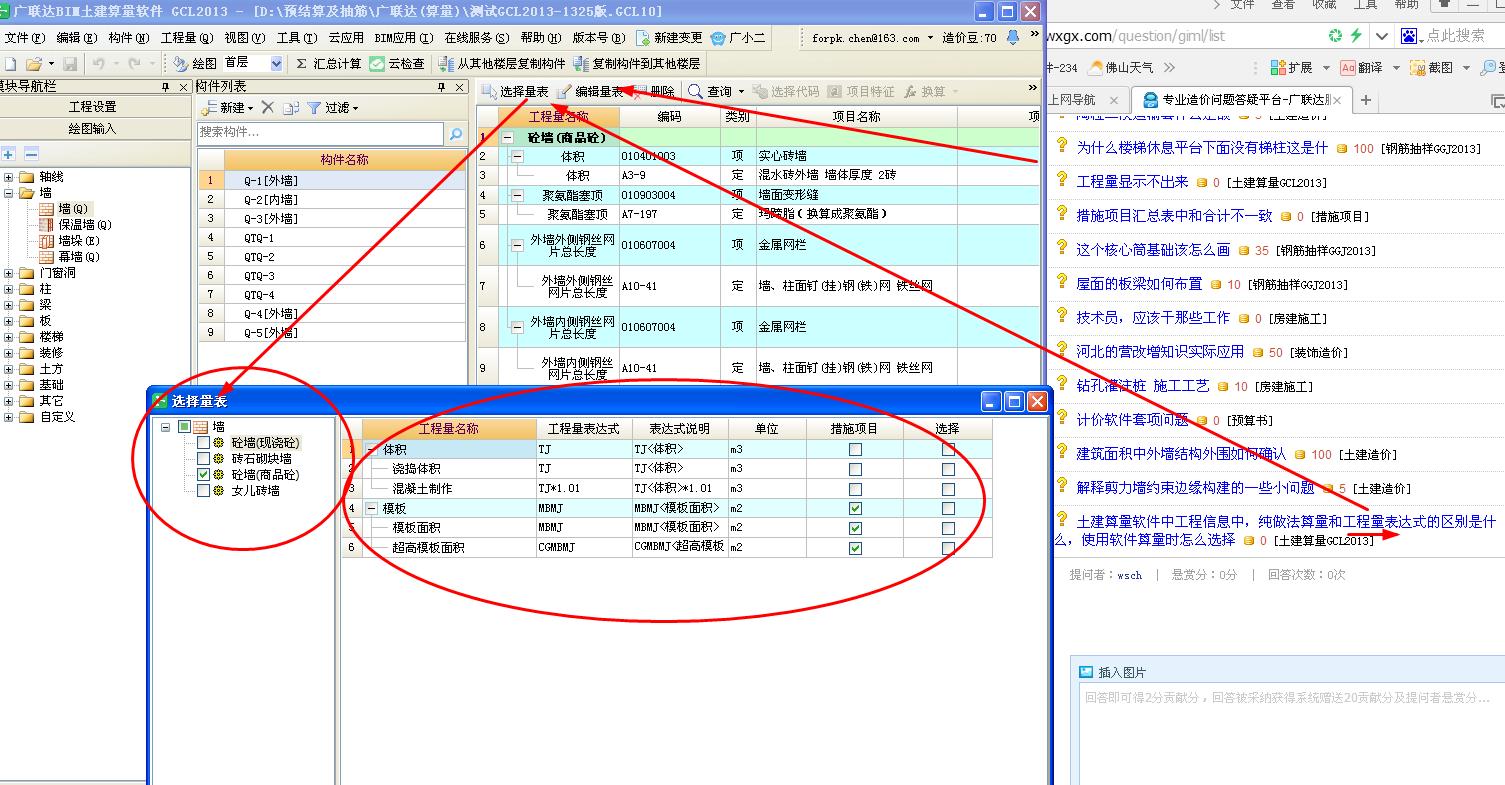
Task: Click the browser new tab plus button
Action: (1366, 100)
